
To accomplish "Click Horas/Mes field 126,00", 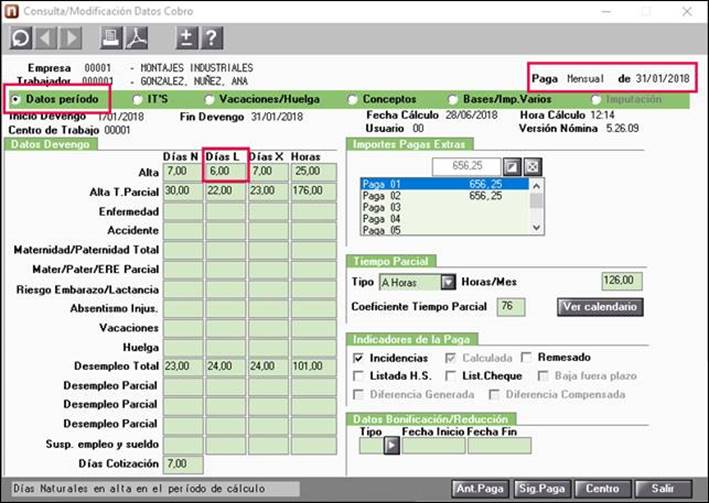I will click(622, 281).
